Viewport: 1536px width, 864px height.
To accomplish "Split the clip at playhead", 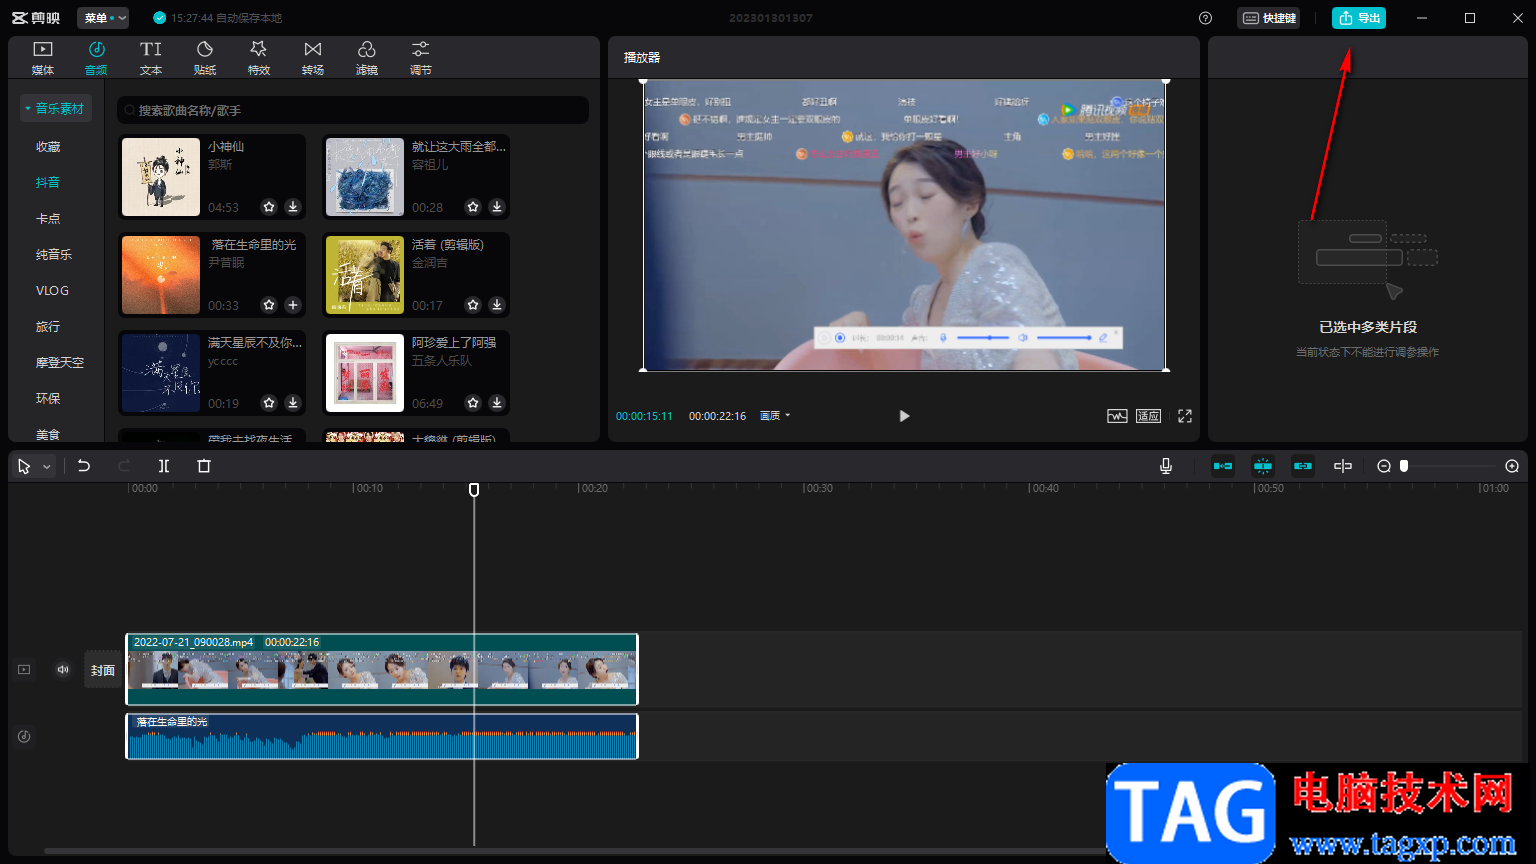I will click(164, 466).
